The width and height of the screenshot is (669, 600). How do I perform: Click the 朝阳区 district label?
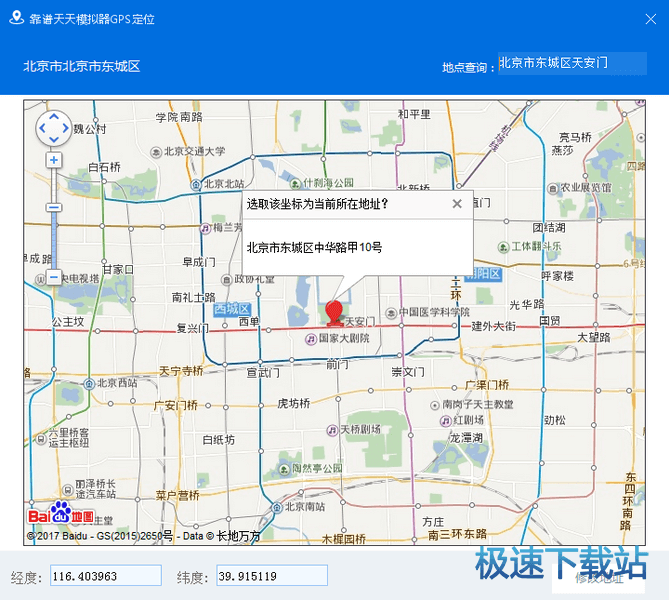coord(483,273)
